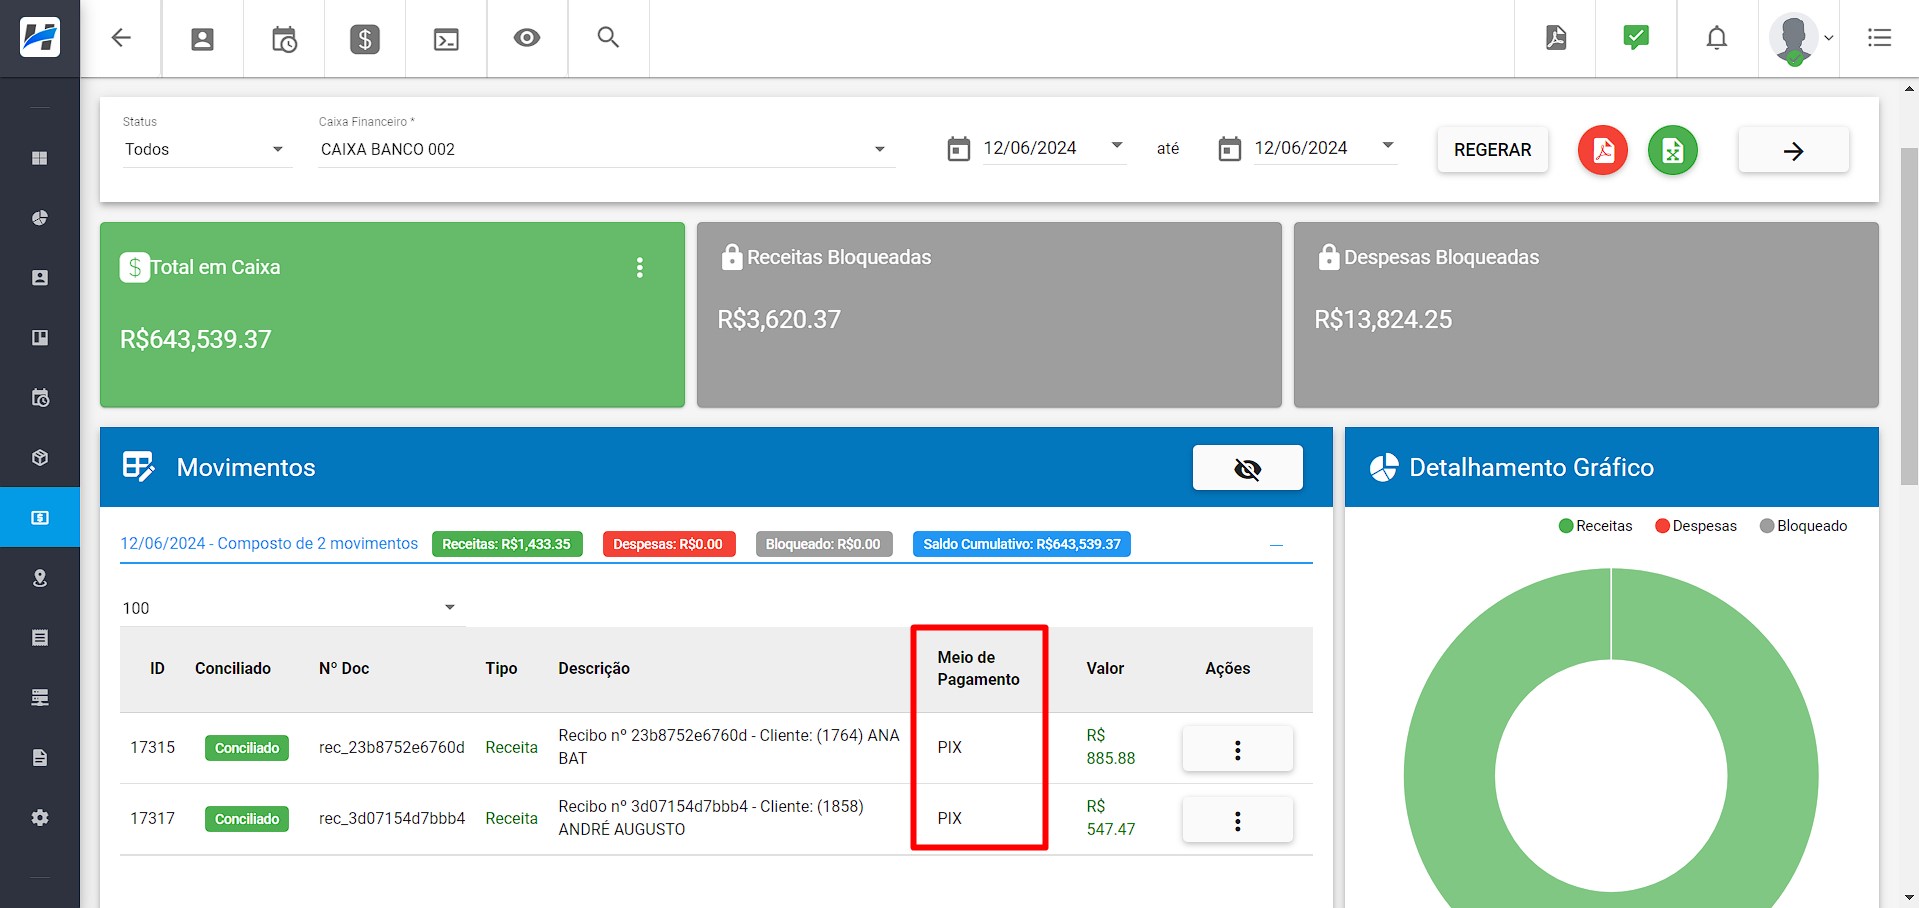Select the highlighted money icon in sidebar

coord(40,518)
